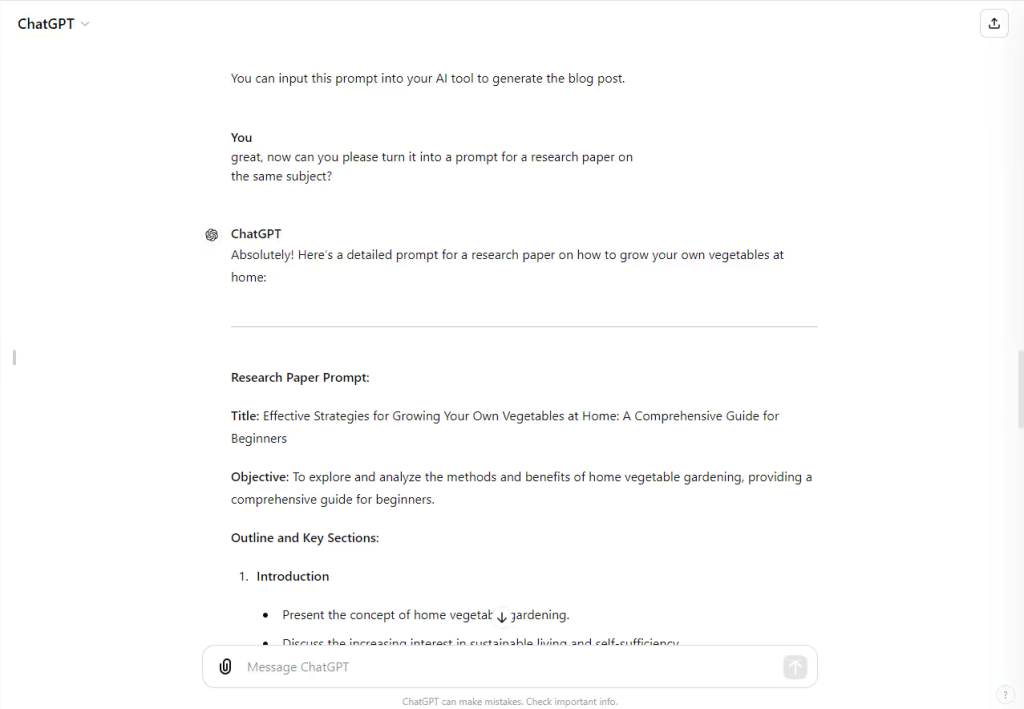
Task: Click the vertical scrollbar thumb
Action: pyautogui.click(x=1020, y=389)
